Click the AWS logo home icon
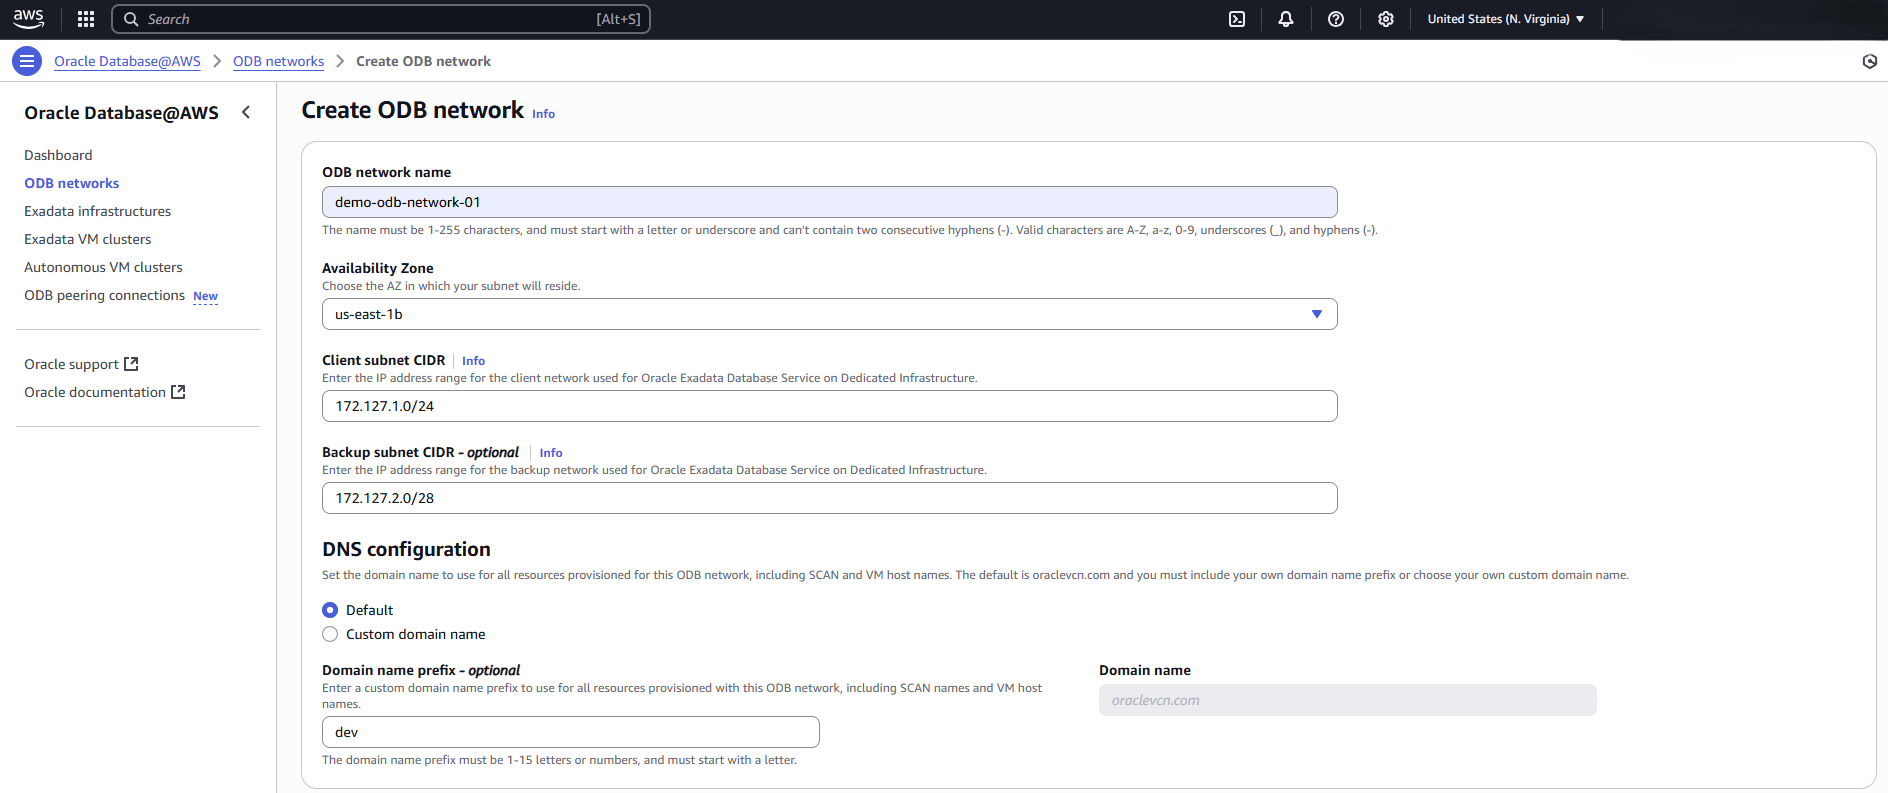Image resolution: width=1888 pixels, height=793 pixels. (x=28, y=19)
